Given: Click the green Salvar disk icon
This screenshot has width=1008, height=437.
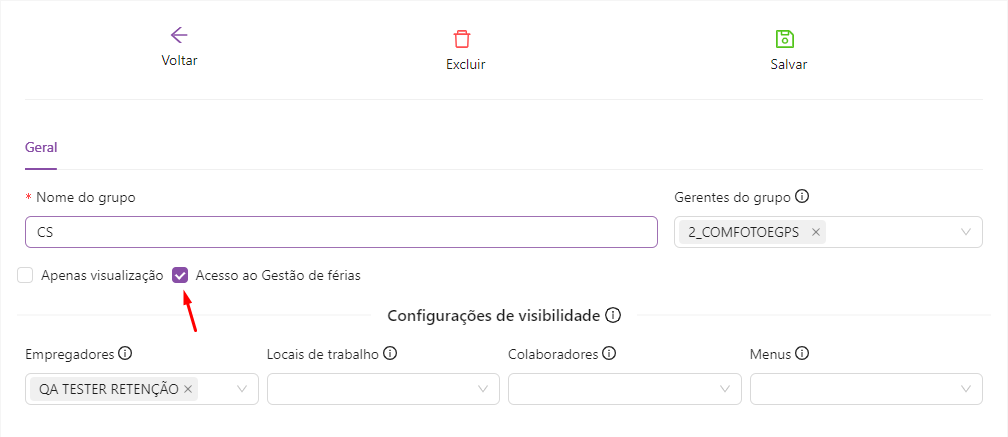Looking at the screenshot, I should click(x=785, y=39).
